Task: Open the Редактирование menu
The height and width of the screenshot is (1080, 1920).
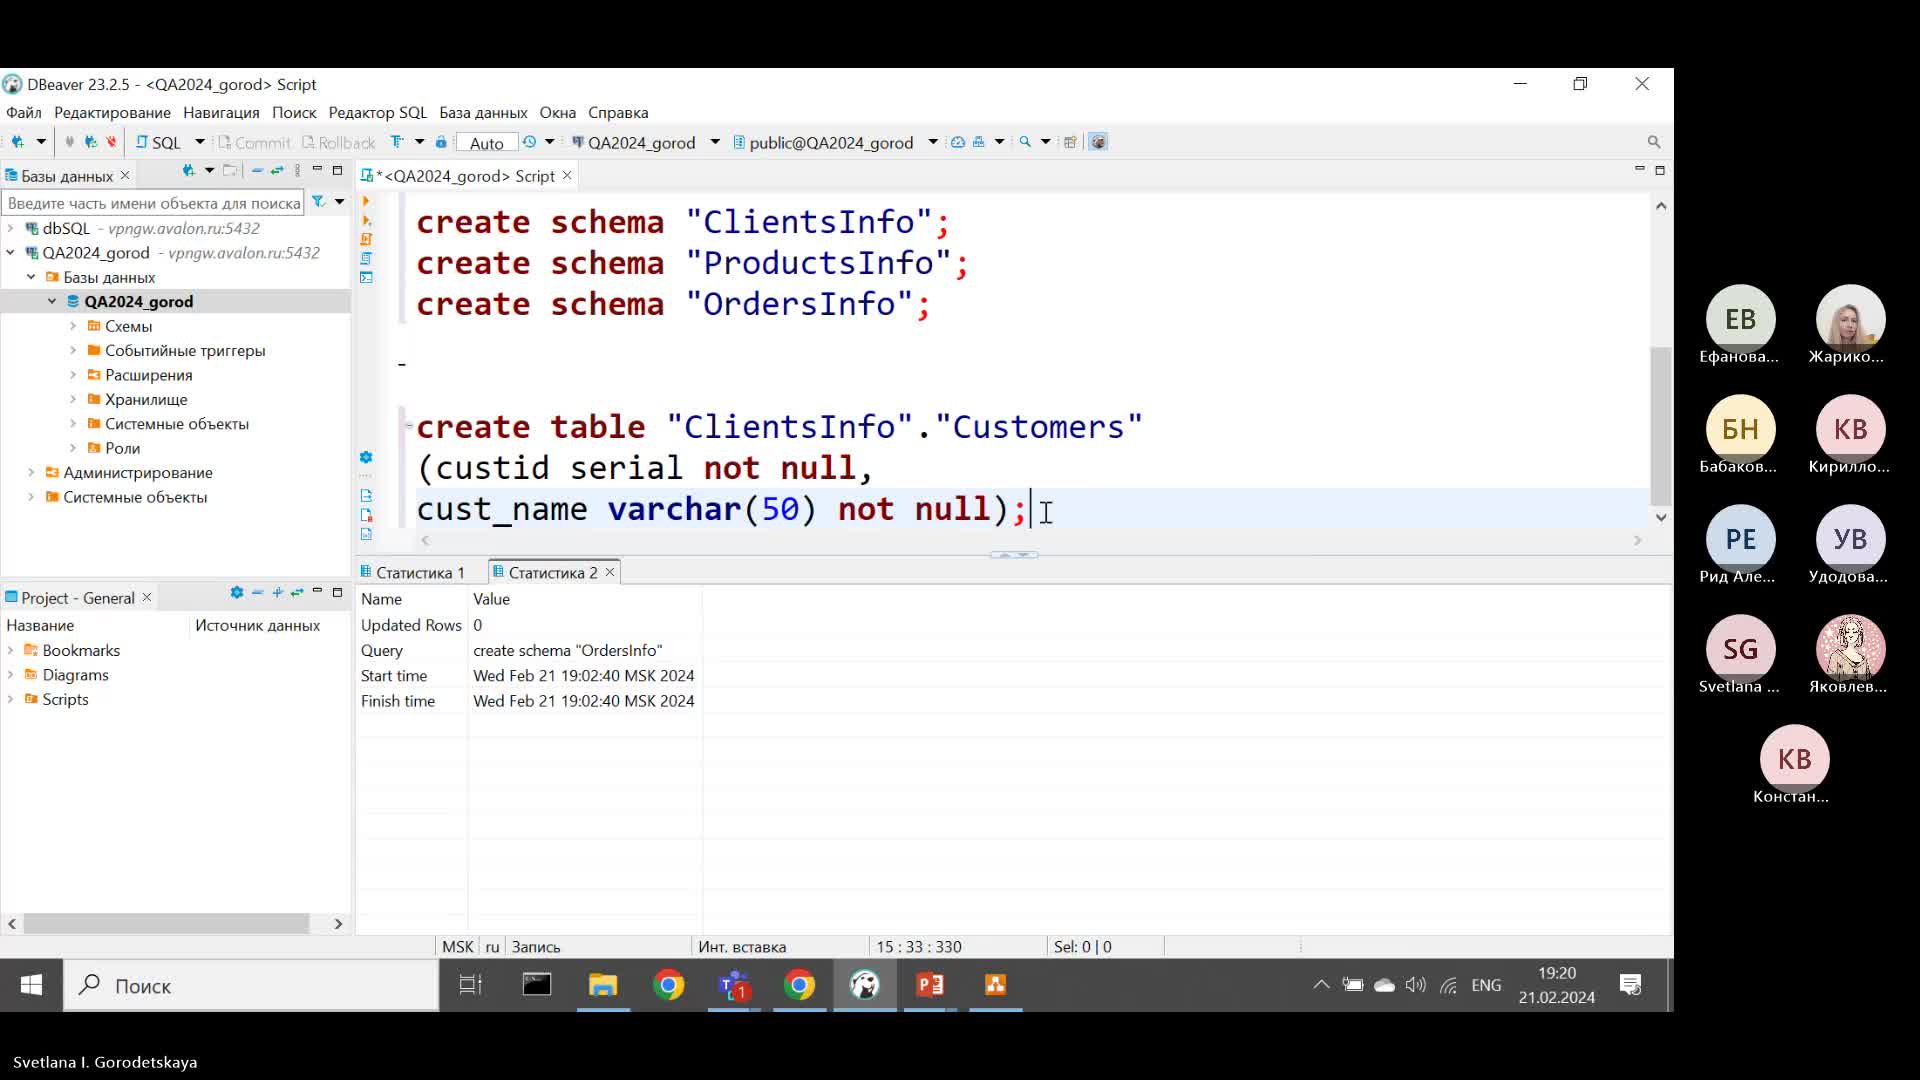Action: pyautogui.click(x=112, y=113)
